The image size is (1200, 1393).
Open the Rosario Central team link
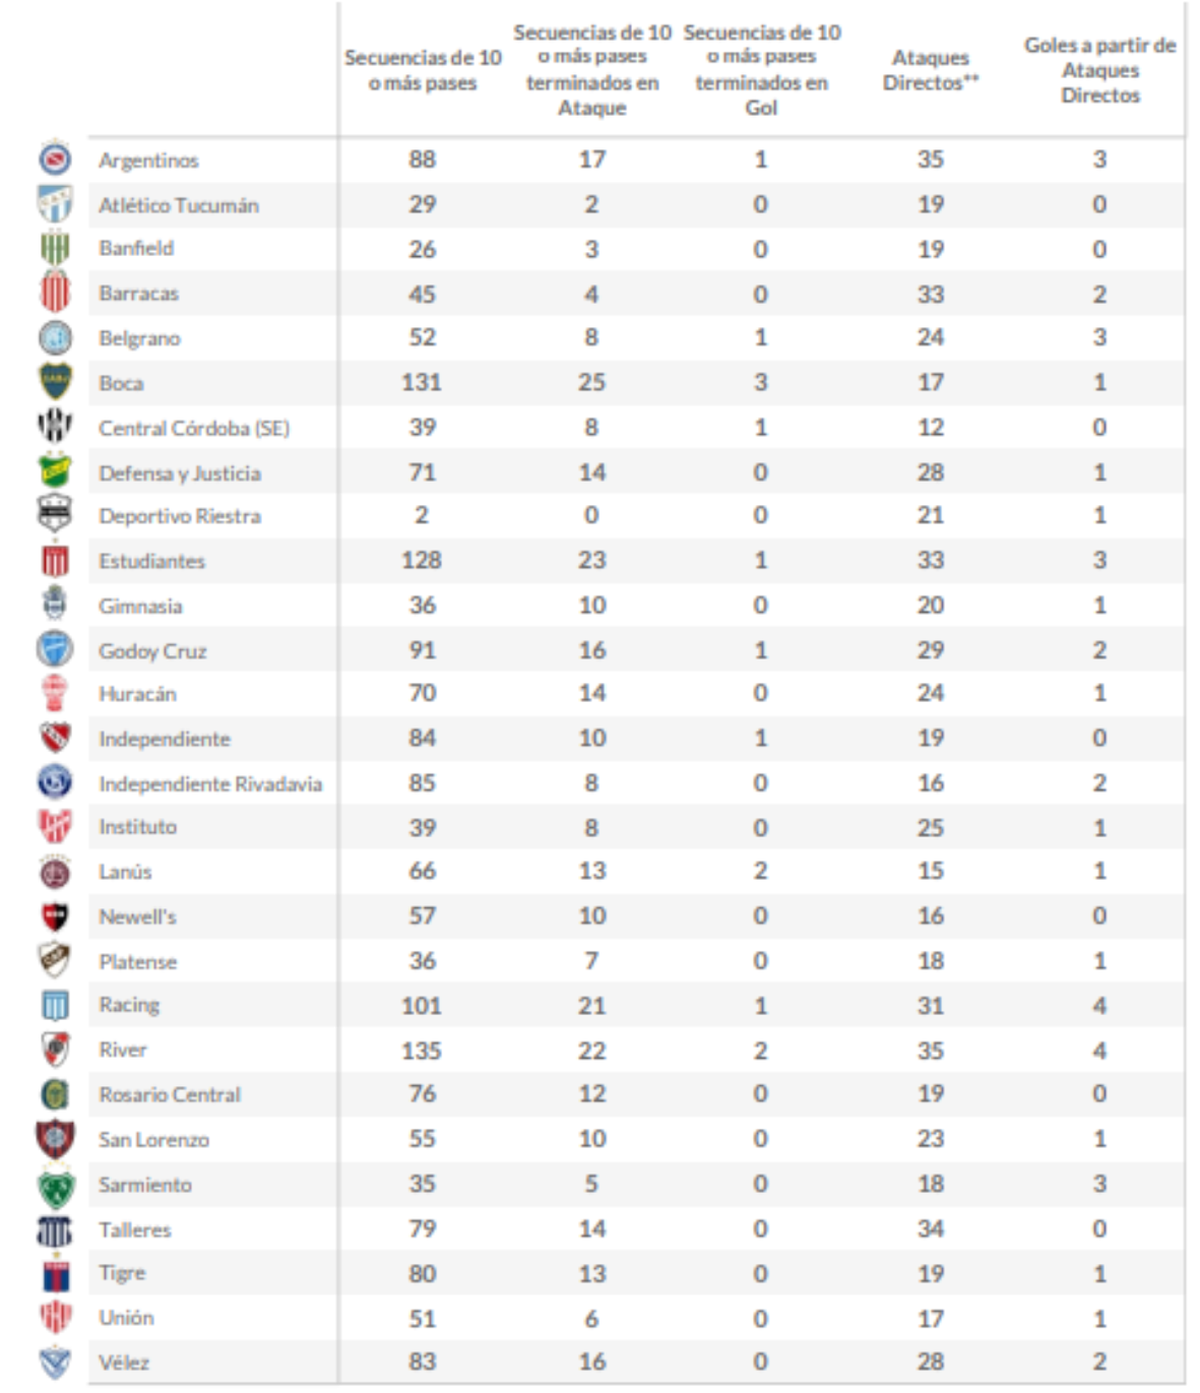[170, 1095]
